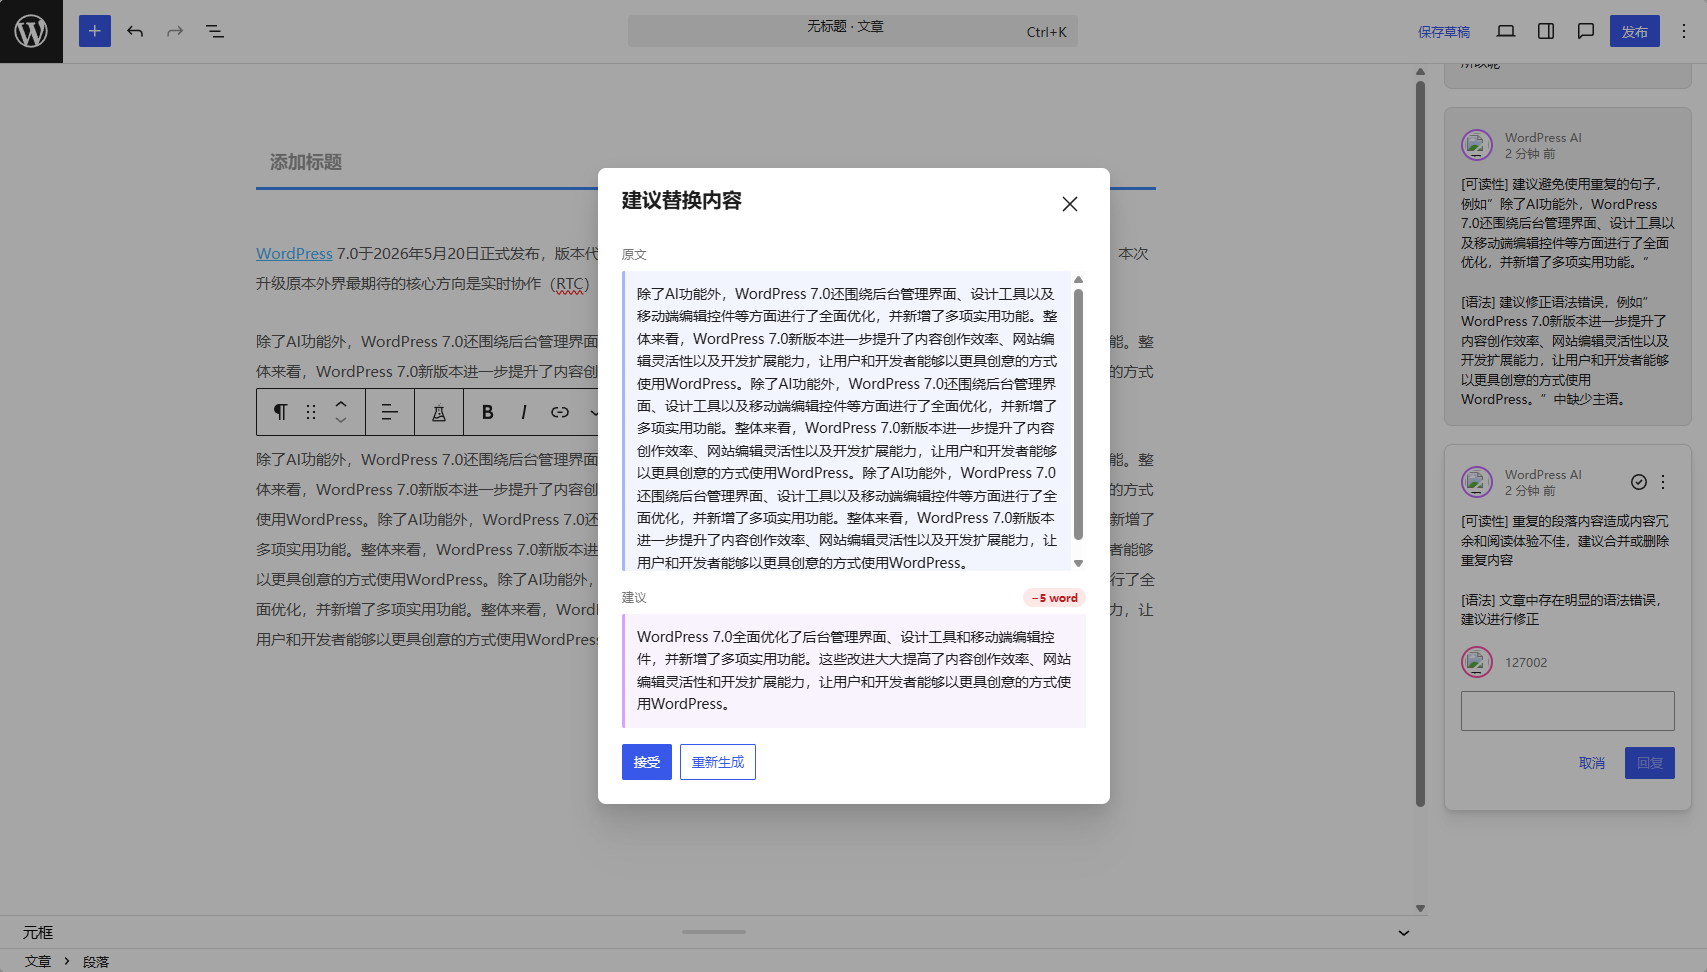Select 段落 in the breadcrumb
1707x972 pixels.
(96, 962)
